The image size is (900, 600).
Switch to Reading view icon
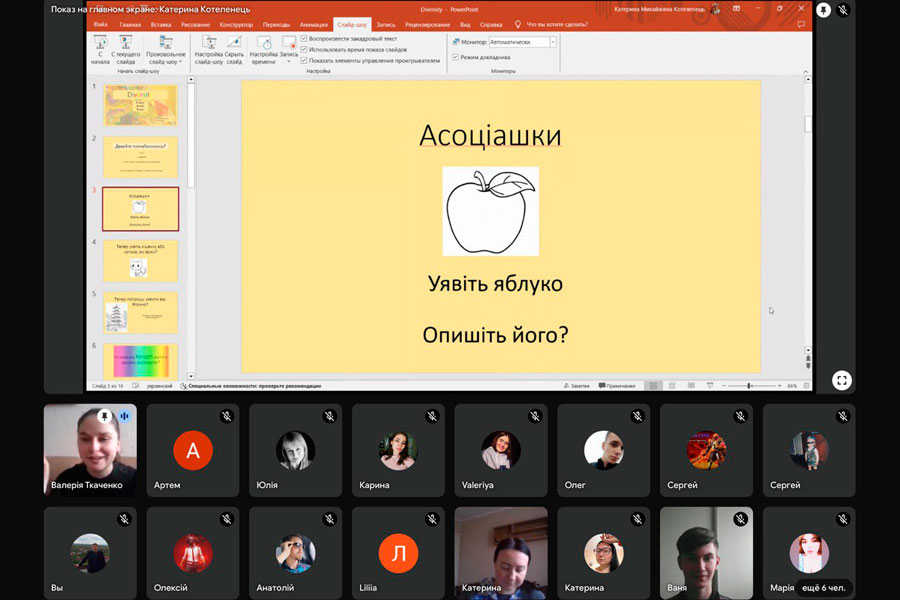(691, 386)
